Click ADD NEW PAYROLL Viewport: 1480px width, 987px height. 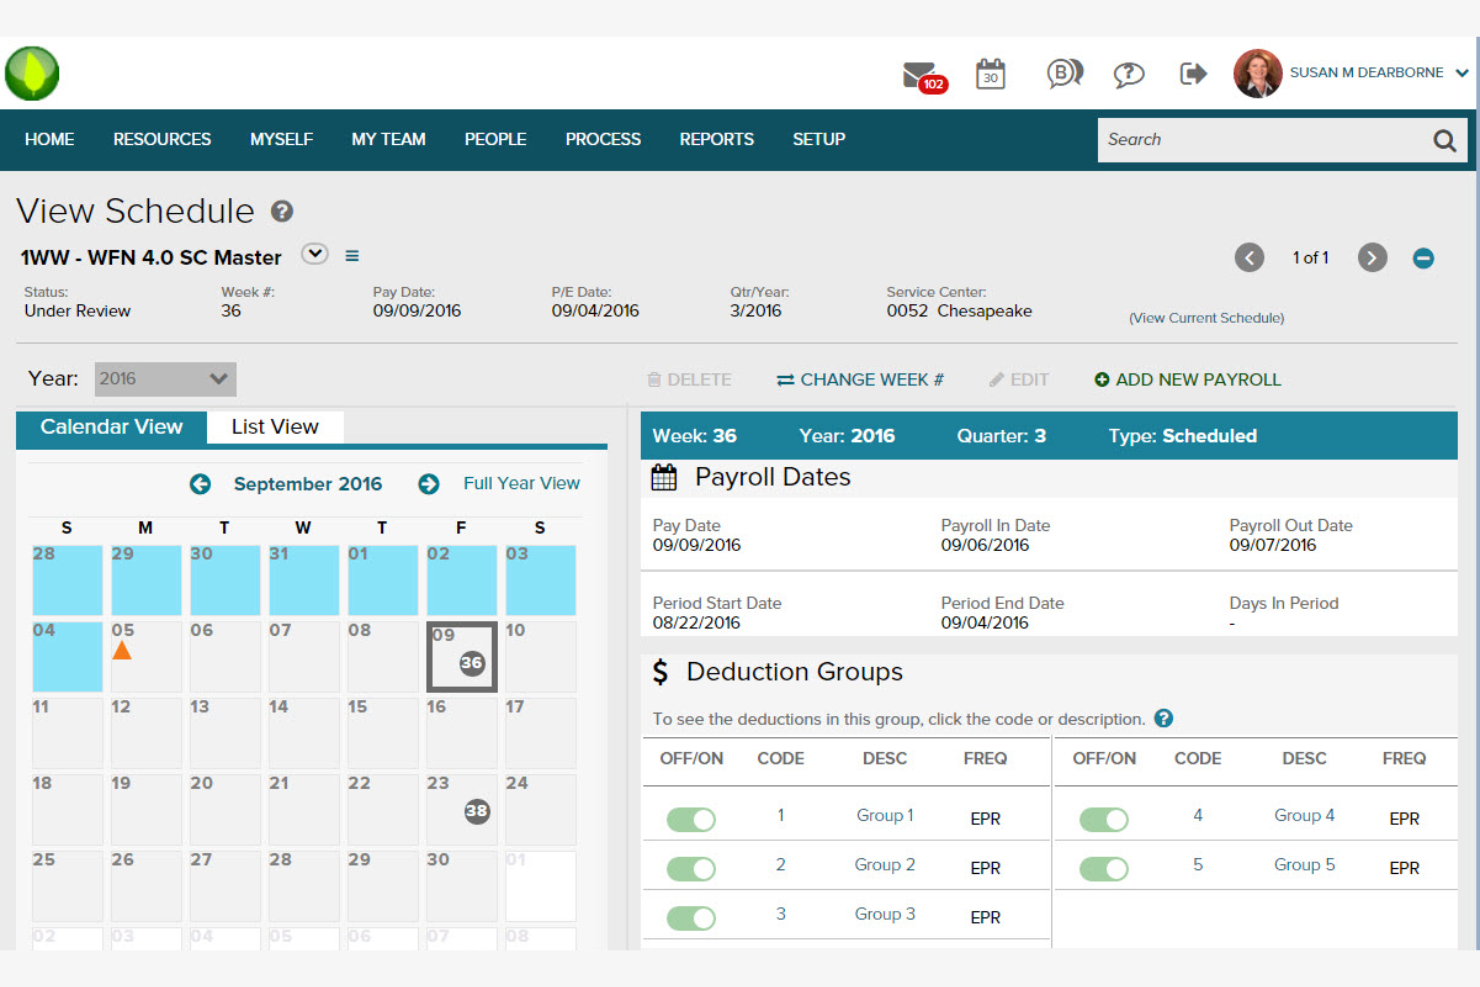pyautogui.click(x=1187, y=379)
